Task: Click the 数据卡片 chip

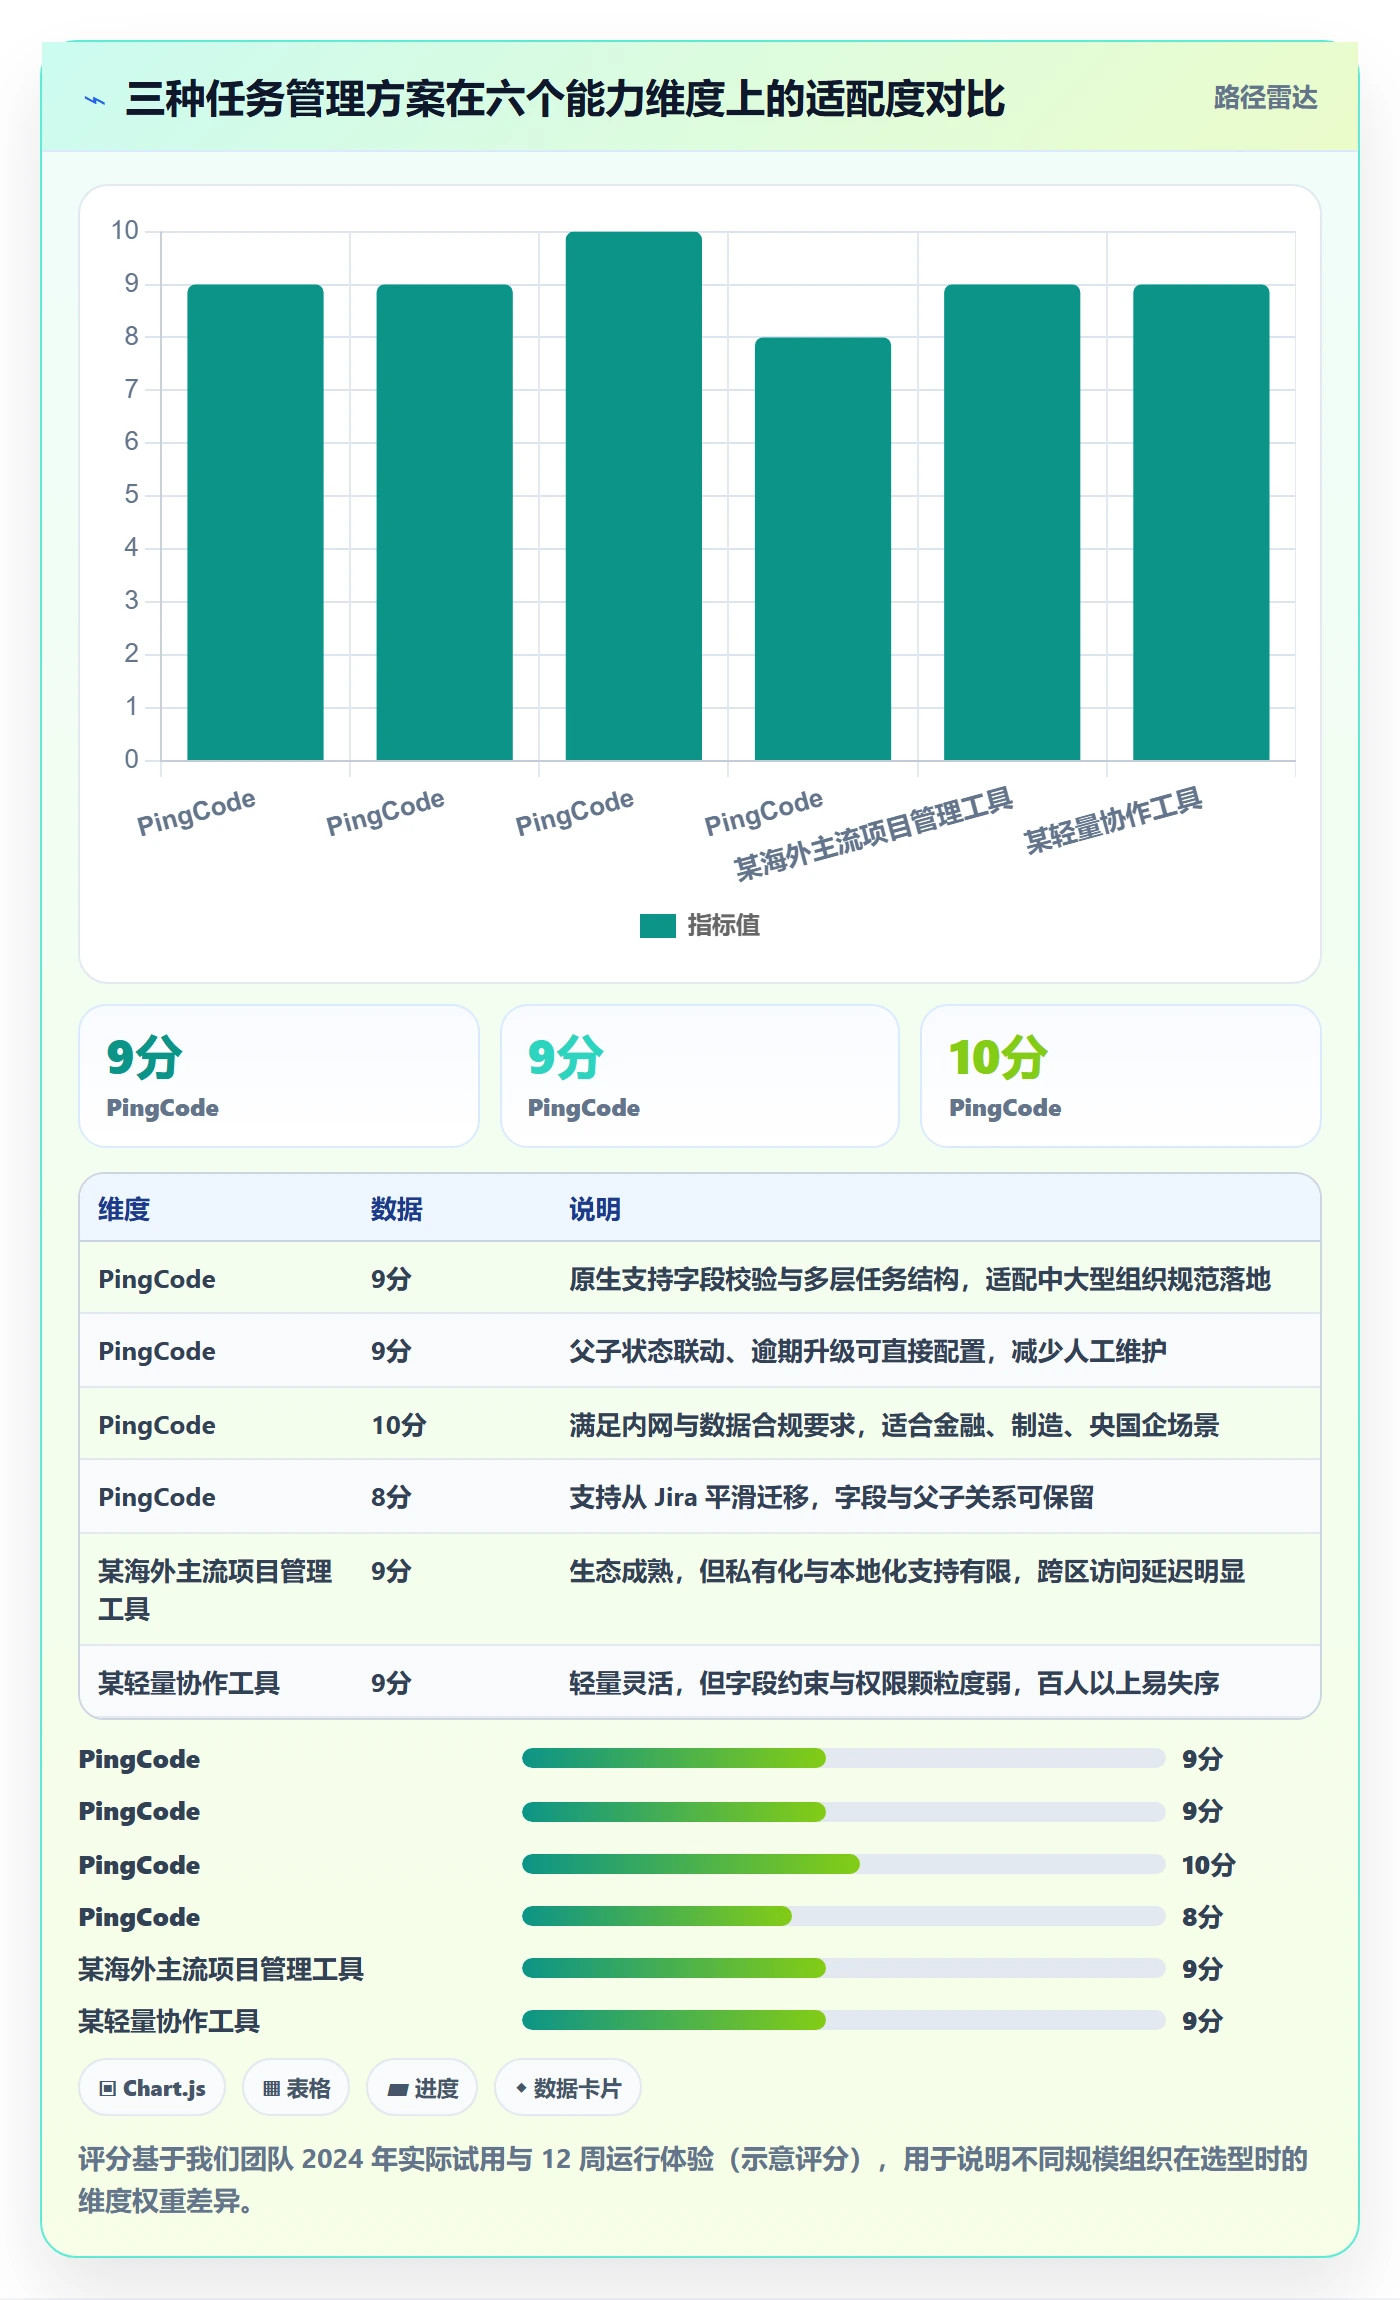Action: [x=568, y=2088]
